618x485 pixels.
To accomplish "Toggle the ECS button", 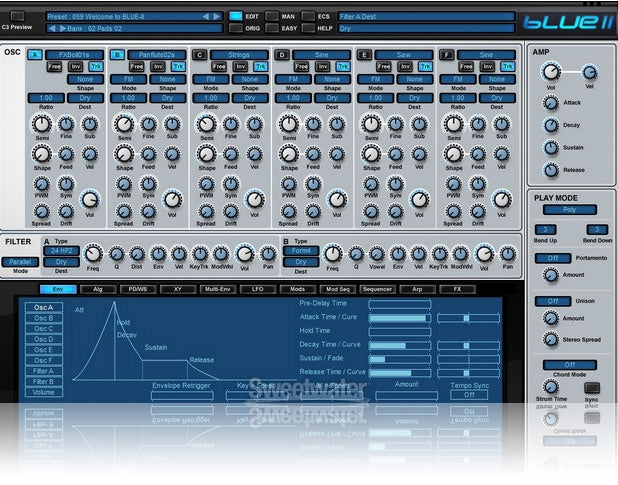I will pos(308,16).
